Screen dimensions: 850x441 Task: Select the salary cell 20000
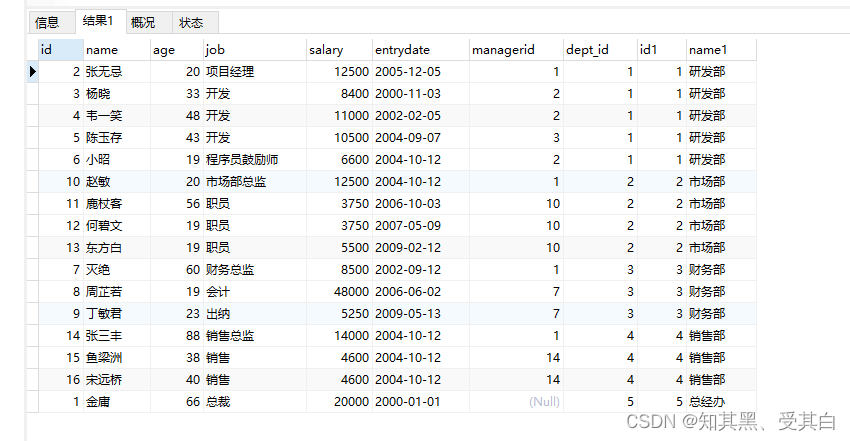[x=339, y=402]
